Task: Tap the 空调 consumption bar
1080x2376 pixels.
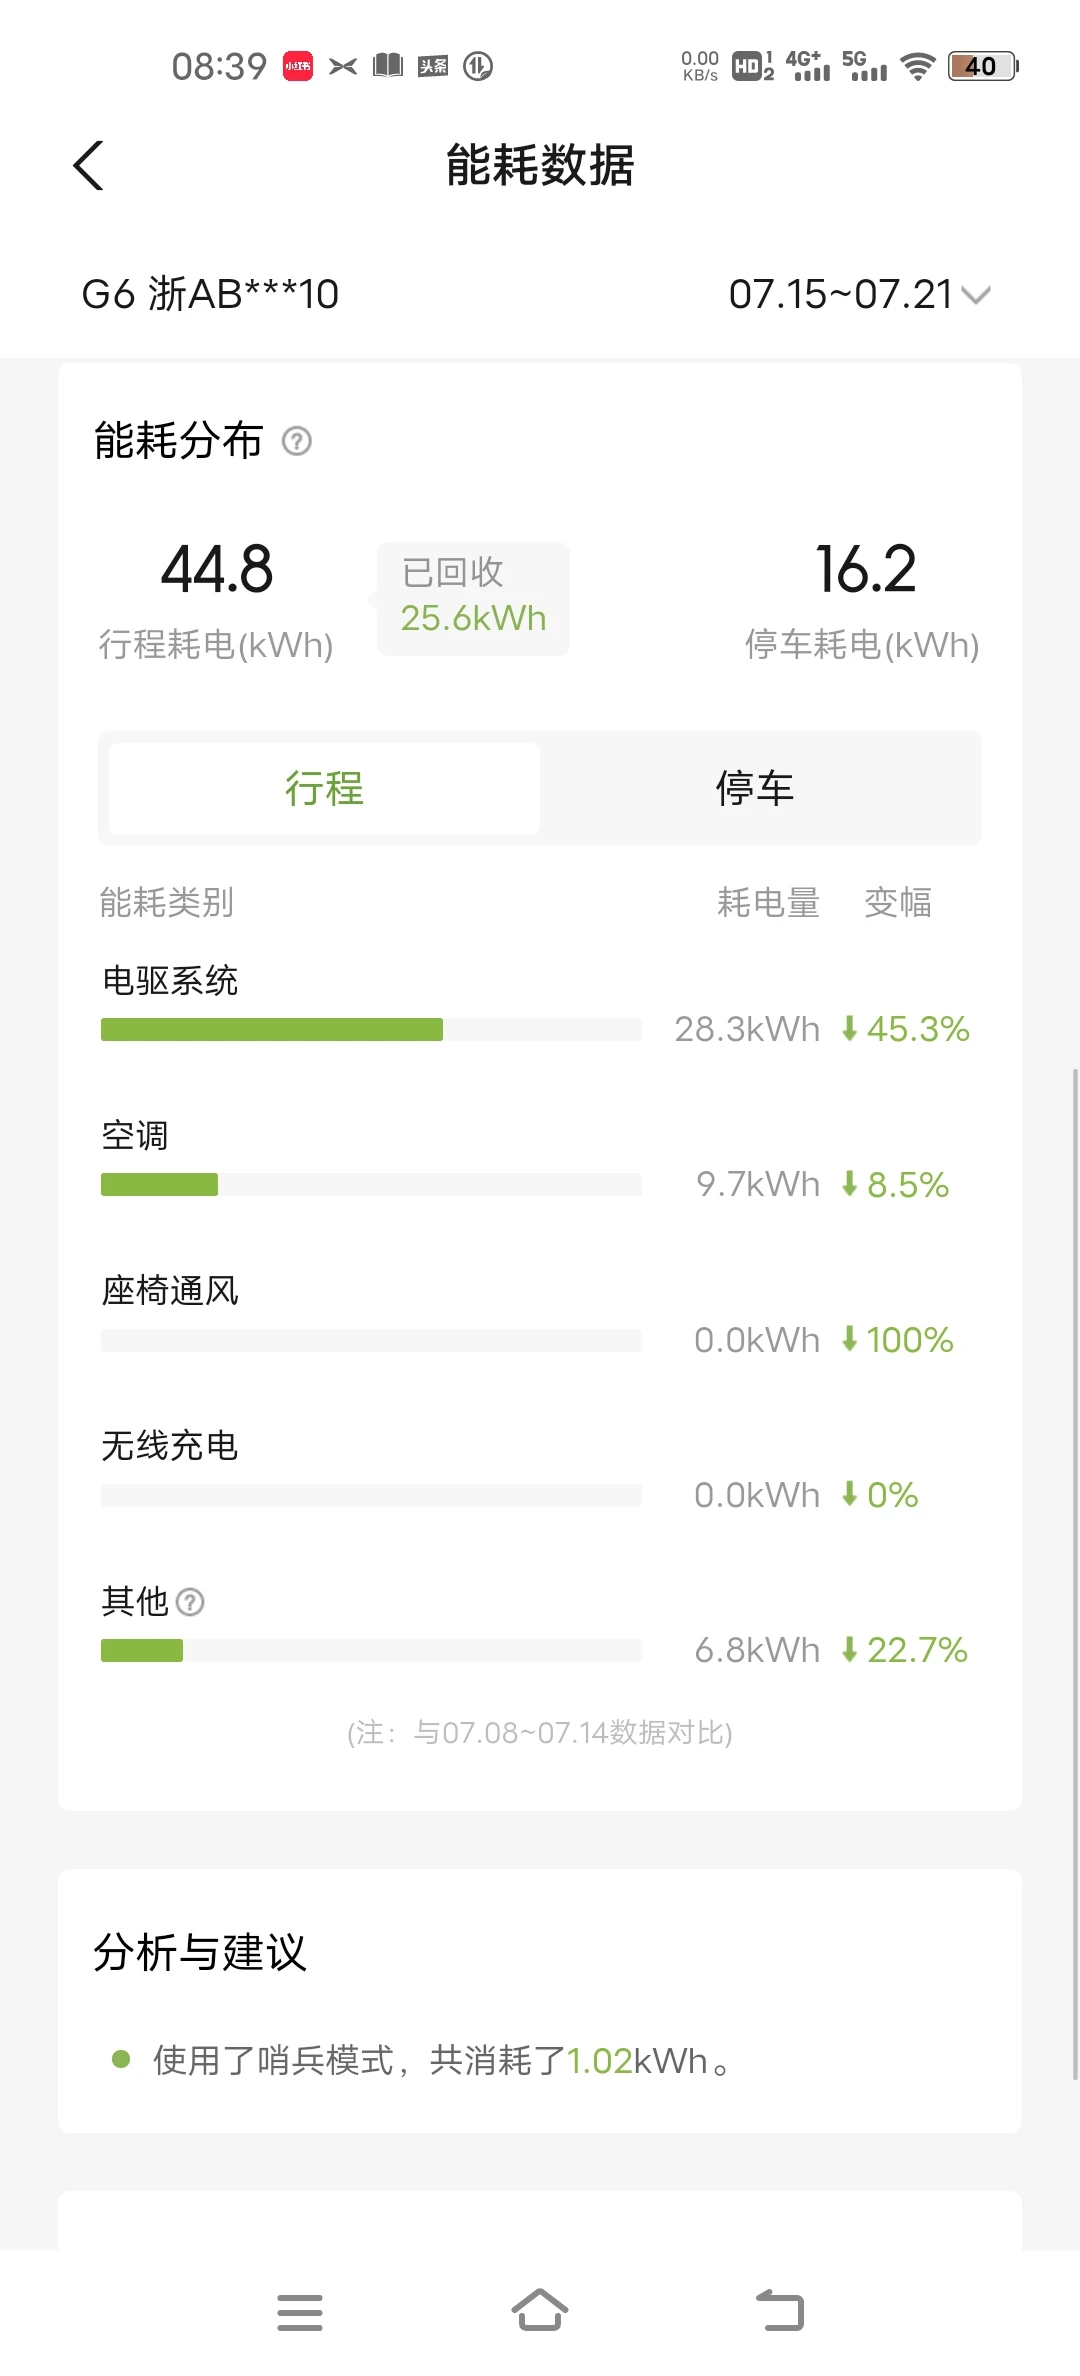Action: pyautogui.click(x=371, y=1184)
